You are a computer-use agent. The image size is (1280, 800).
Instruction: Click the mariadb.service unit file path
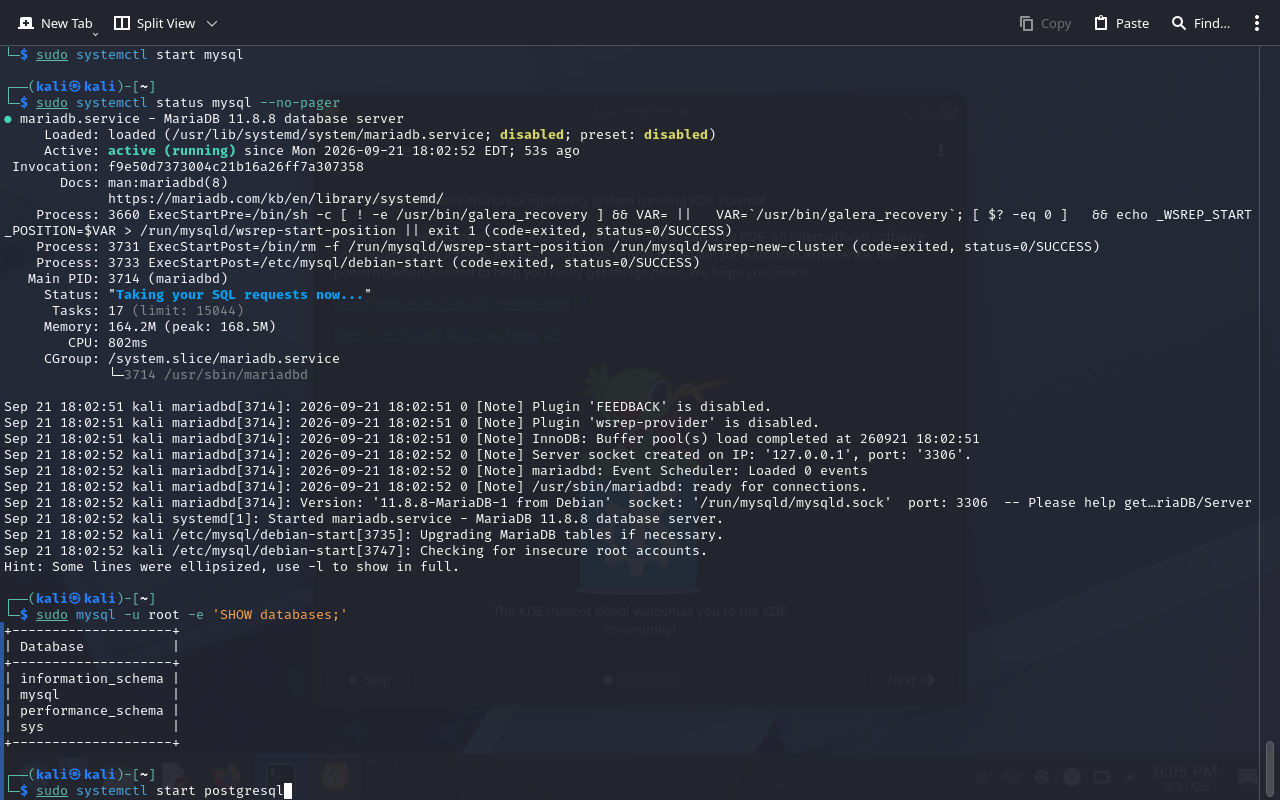[x=328, y=135]
